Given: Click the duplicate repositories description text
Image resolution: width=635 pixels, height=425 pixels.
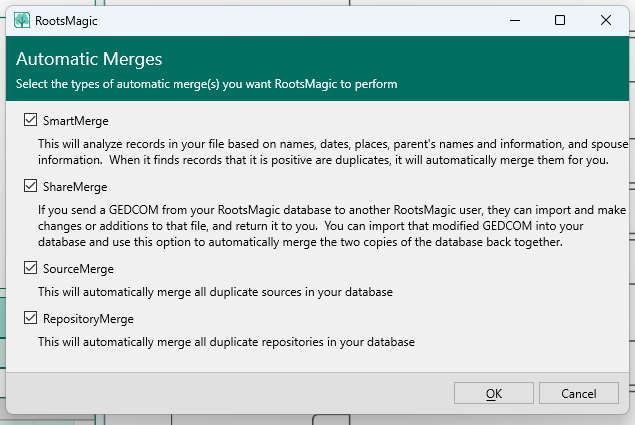Looking at the screenshot, I should point(226,342).
